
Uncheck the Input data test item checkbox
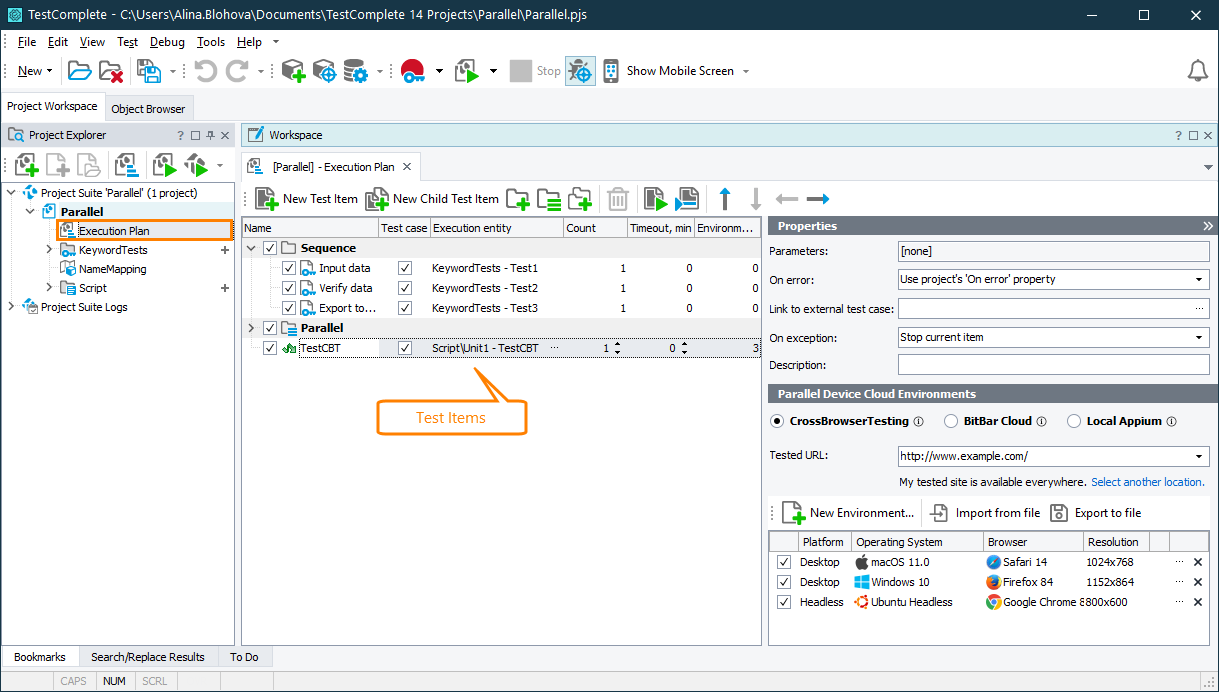click(289, 268)
